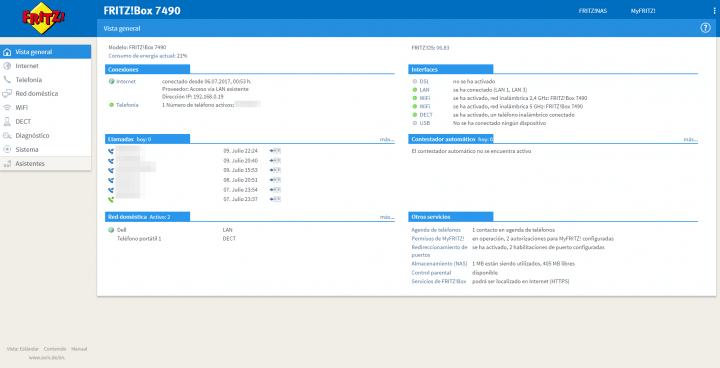Click 'Teléfono portátil 1' device entry

pos(139,239)
